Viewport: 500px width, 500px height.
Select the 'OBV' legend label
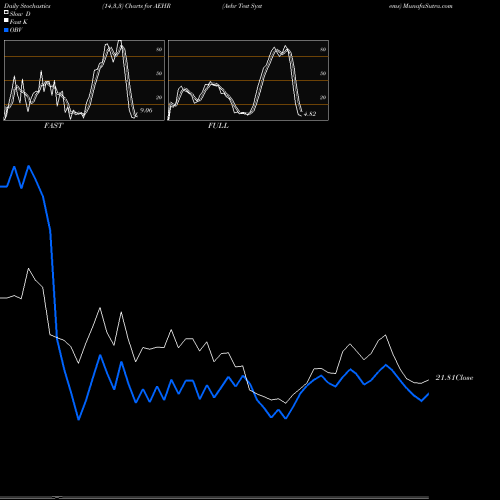(16, 30)
